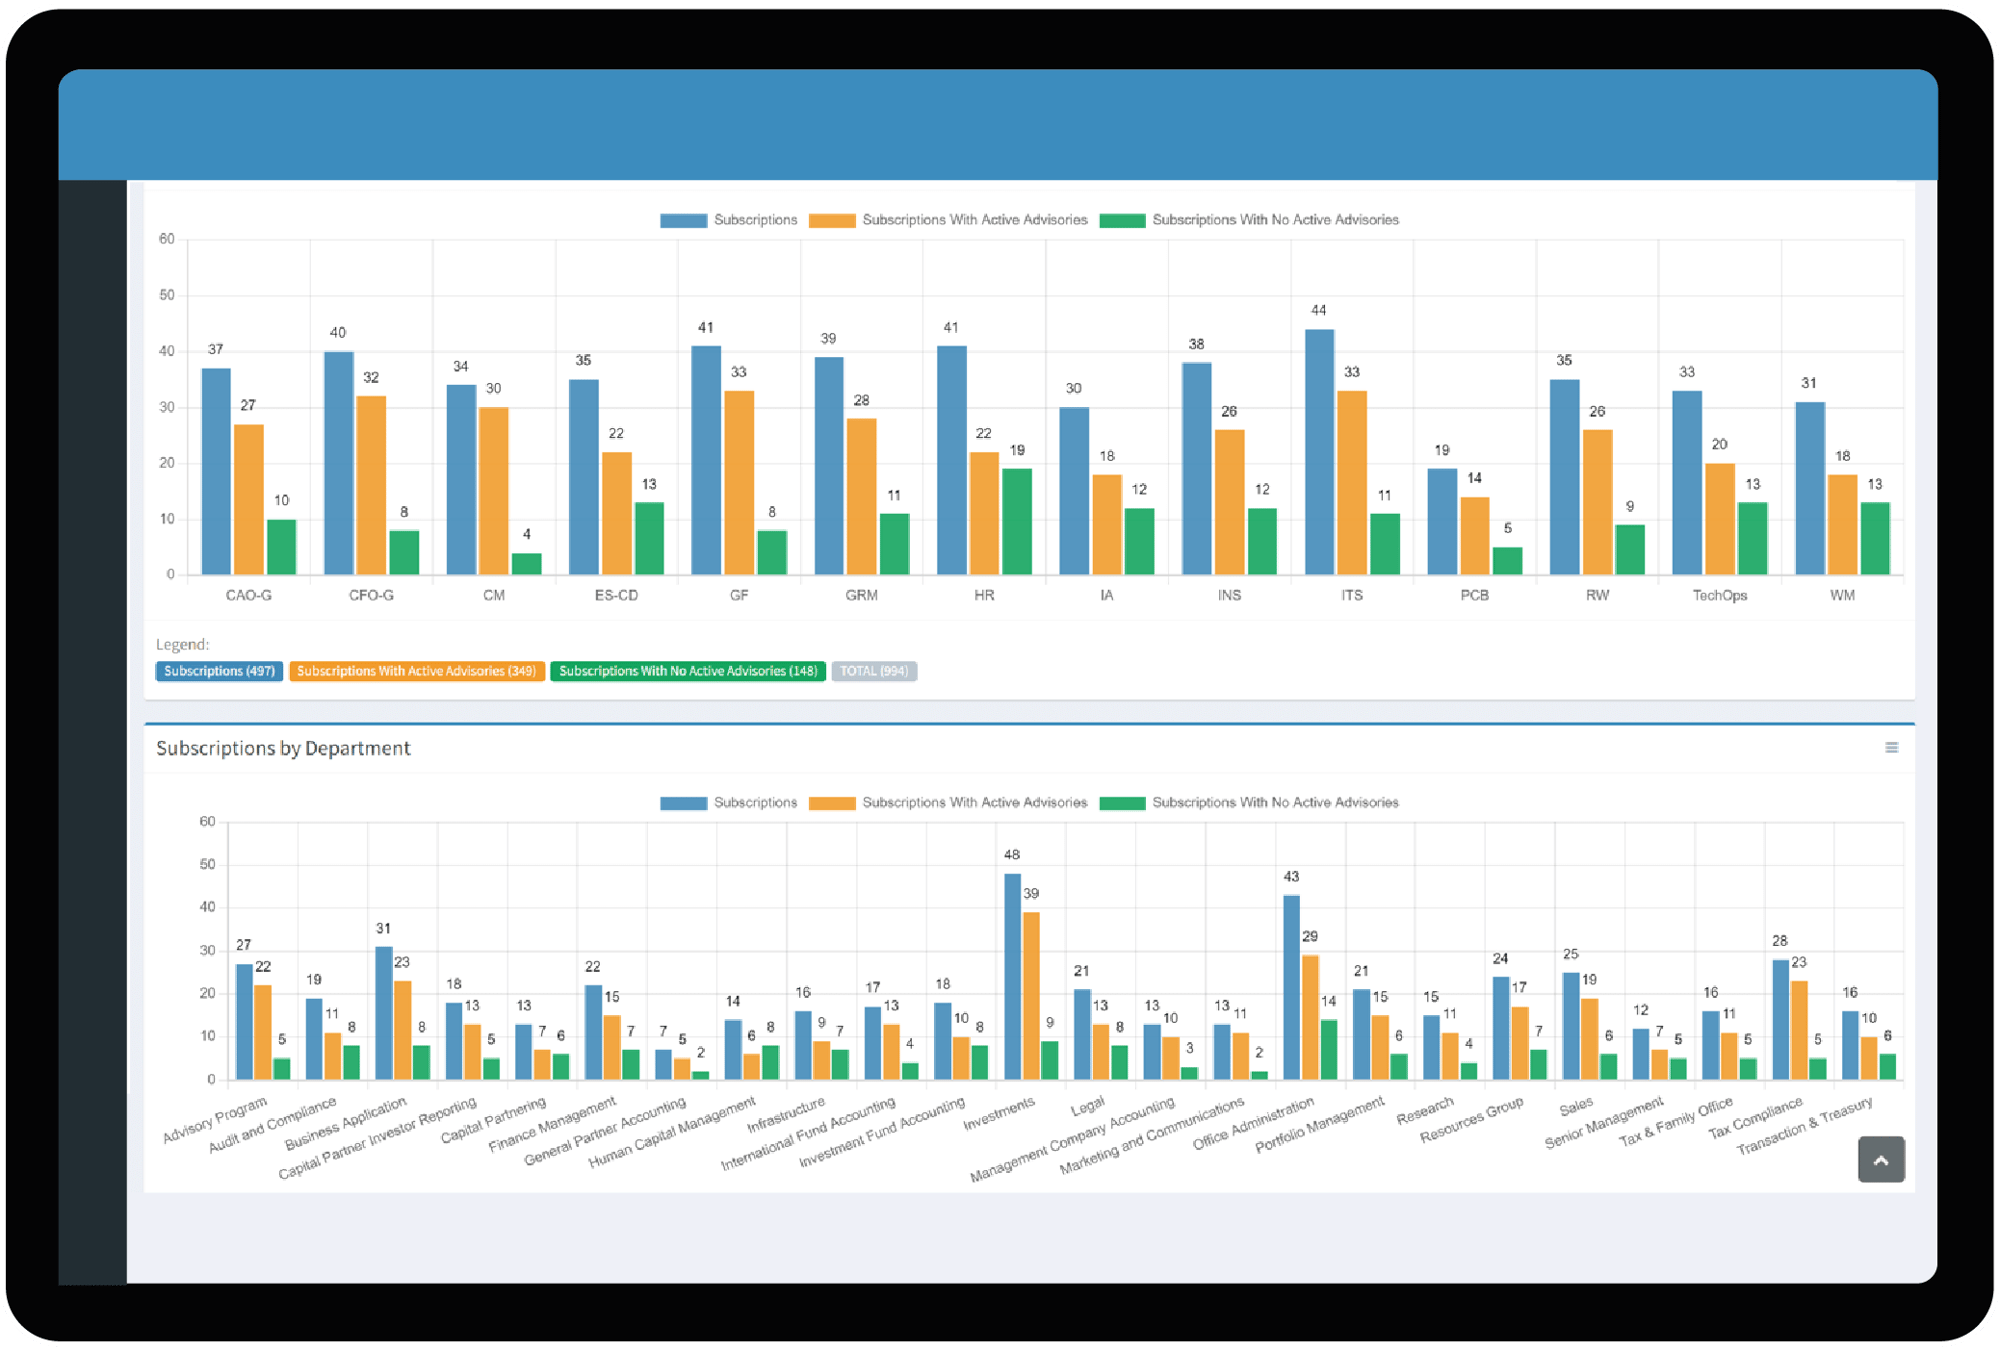Image resolution: width=2000 pixels, height=1351 pixels.
Task: Click the Sales axis label
Action: point(1575,1105)
